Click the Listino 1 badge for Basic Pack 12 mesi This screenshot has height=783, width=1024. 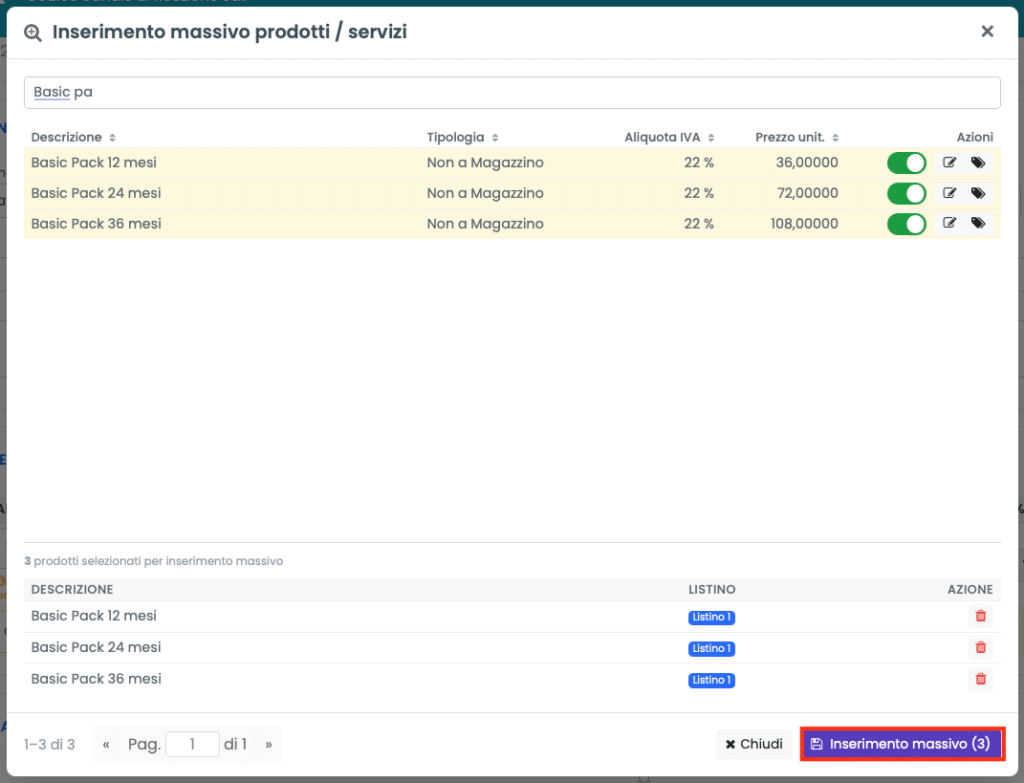711,617
